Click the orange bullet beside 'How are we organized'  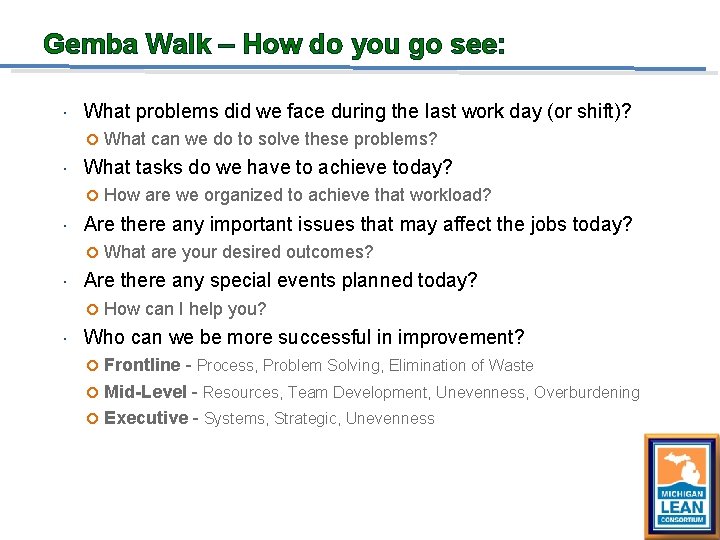pos(93,196)
